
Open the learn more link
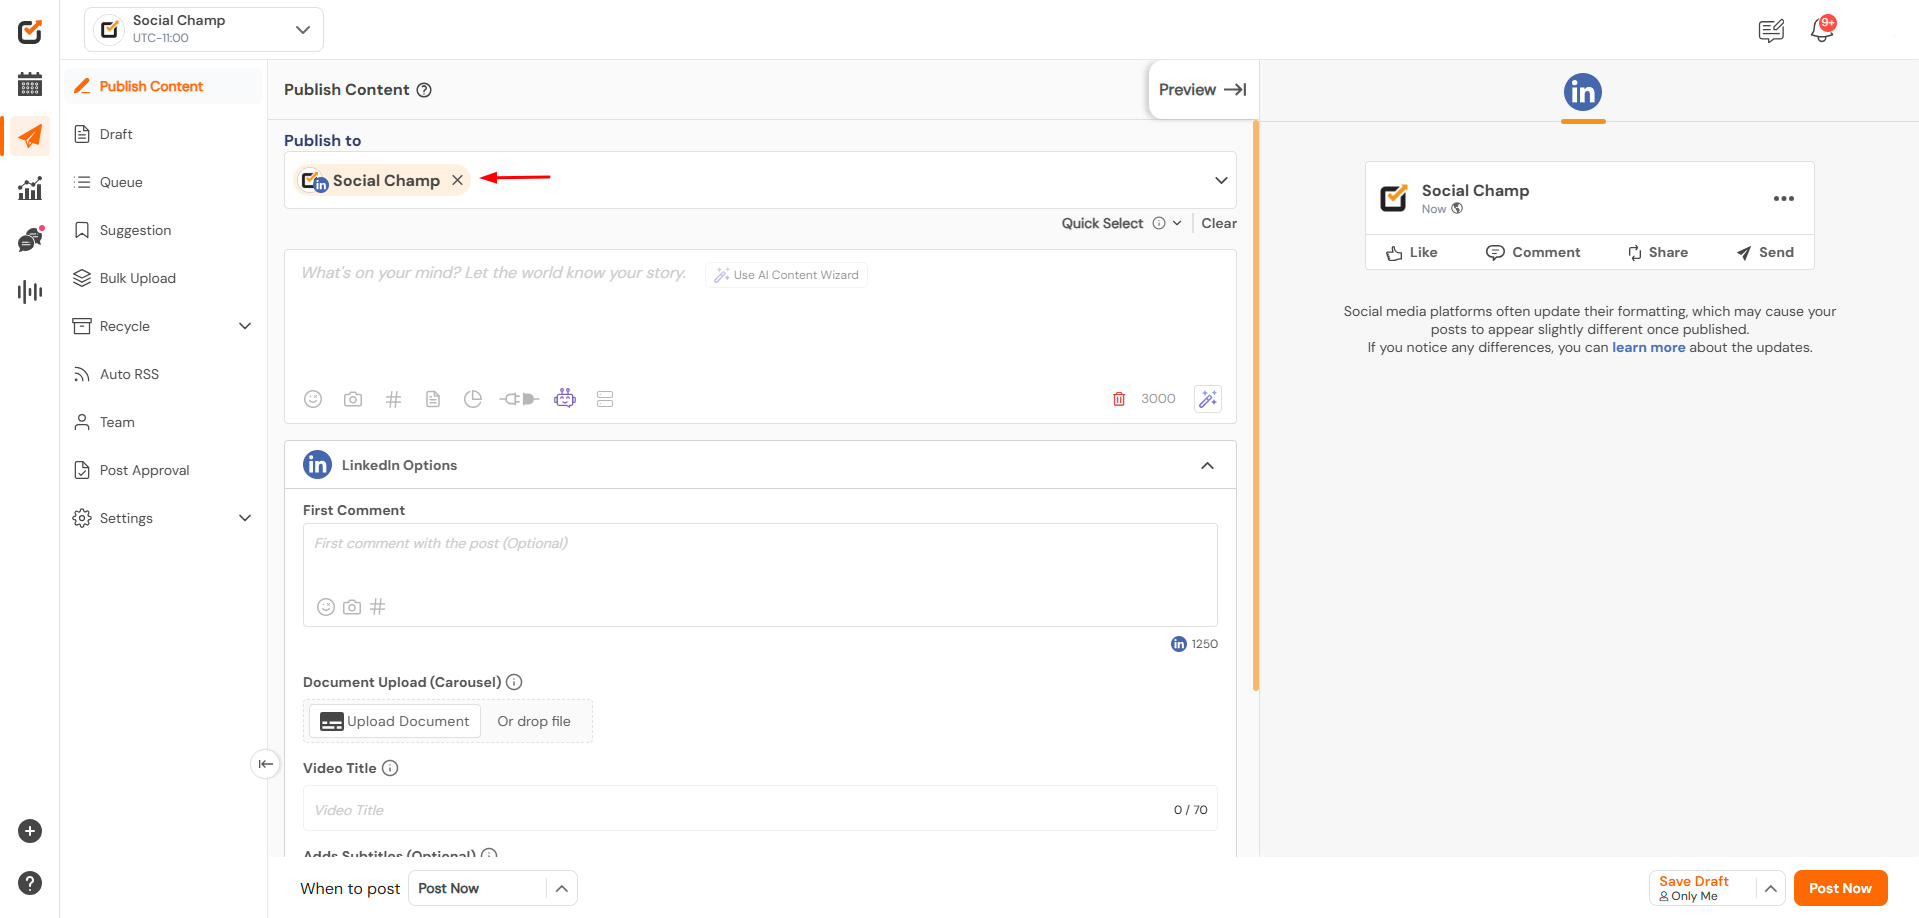click(x=1648, y=348)
